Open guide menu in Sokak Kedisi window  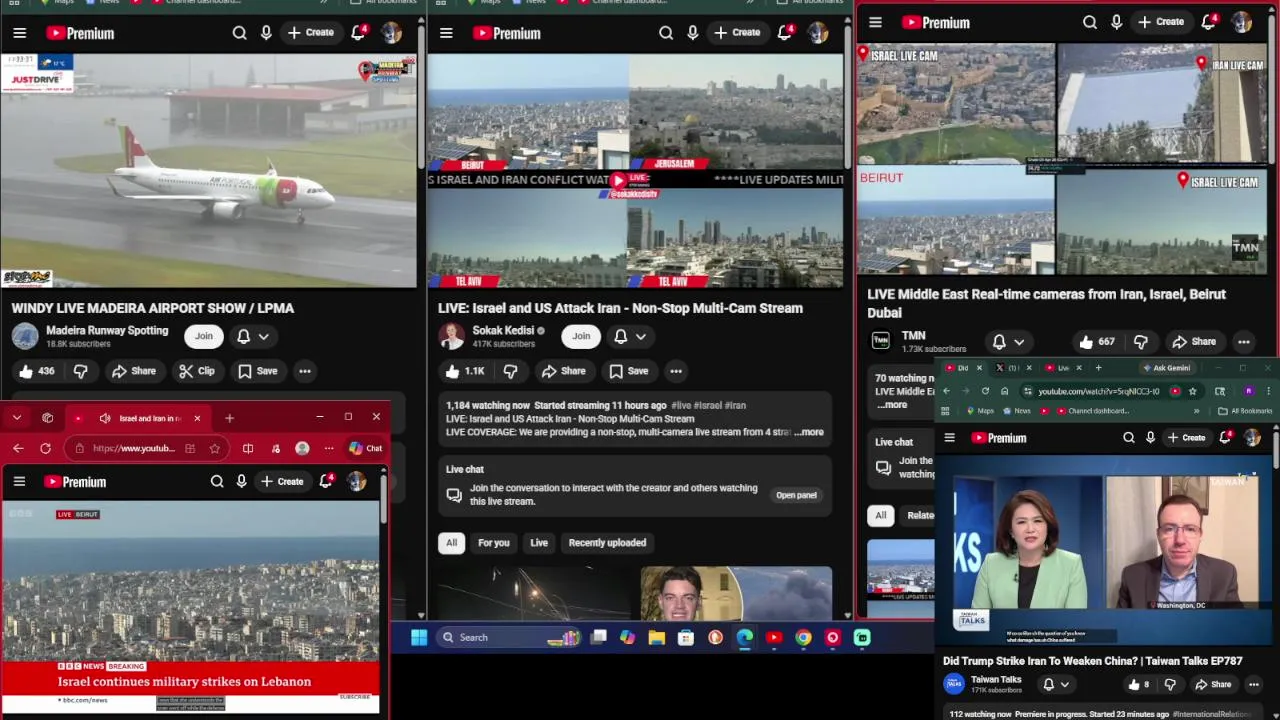pyautogui.click(x=446, y=33)
